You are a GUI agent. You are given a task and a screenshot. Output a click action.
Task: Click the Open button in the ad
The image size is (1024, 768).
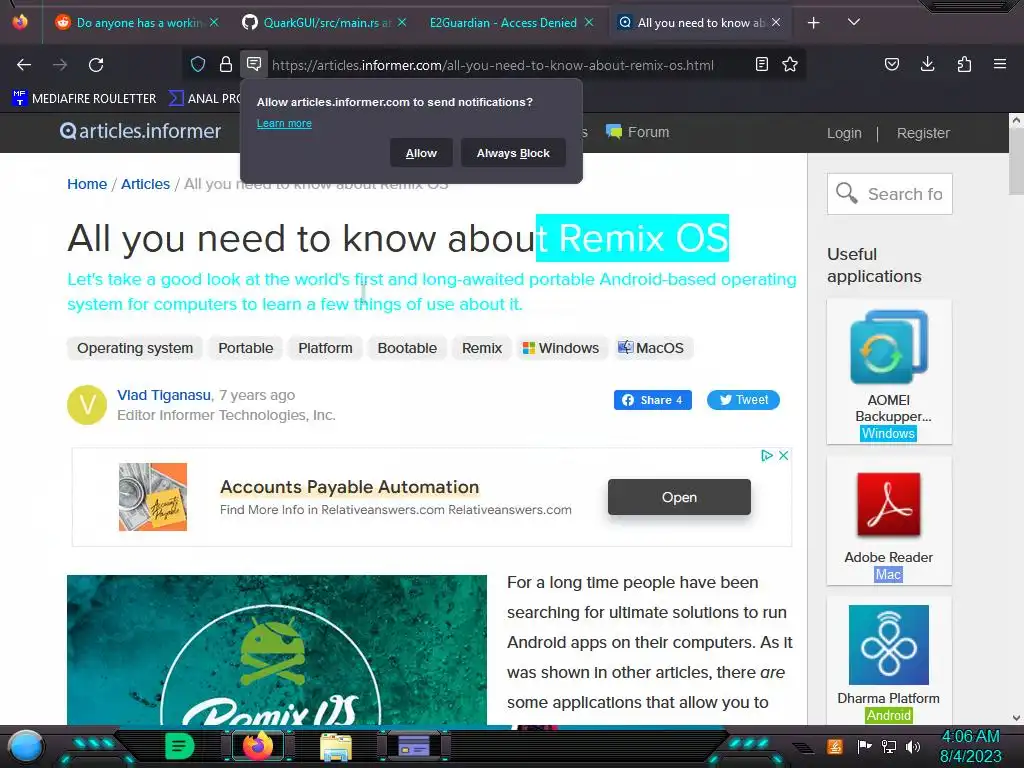pyautogui.click(x=679, y=497)
